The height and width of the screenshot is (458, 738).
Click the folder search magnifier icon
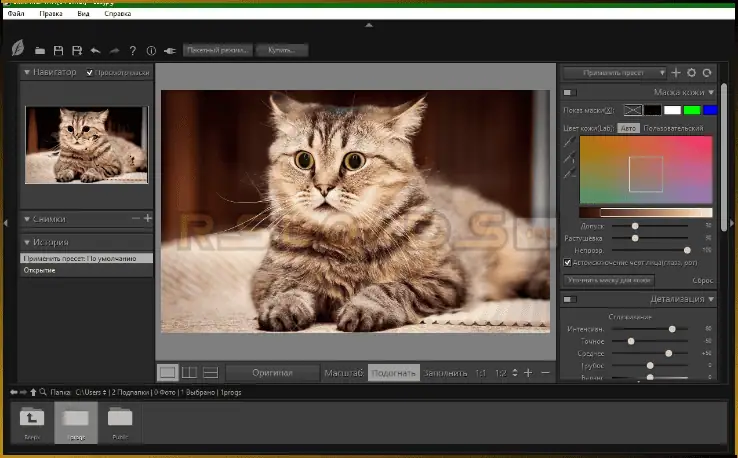click(43, 392)
